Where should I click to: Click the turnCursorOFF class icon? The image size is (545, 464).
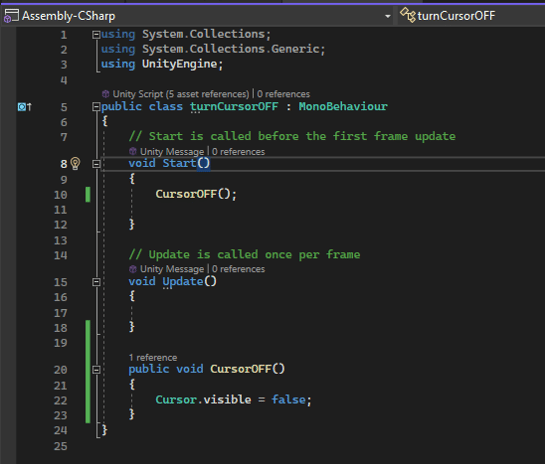pyautogui.click(x=407, y=16)
